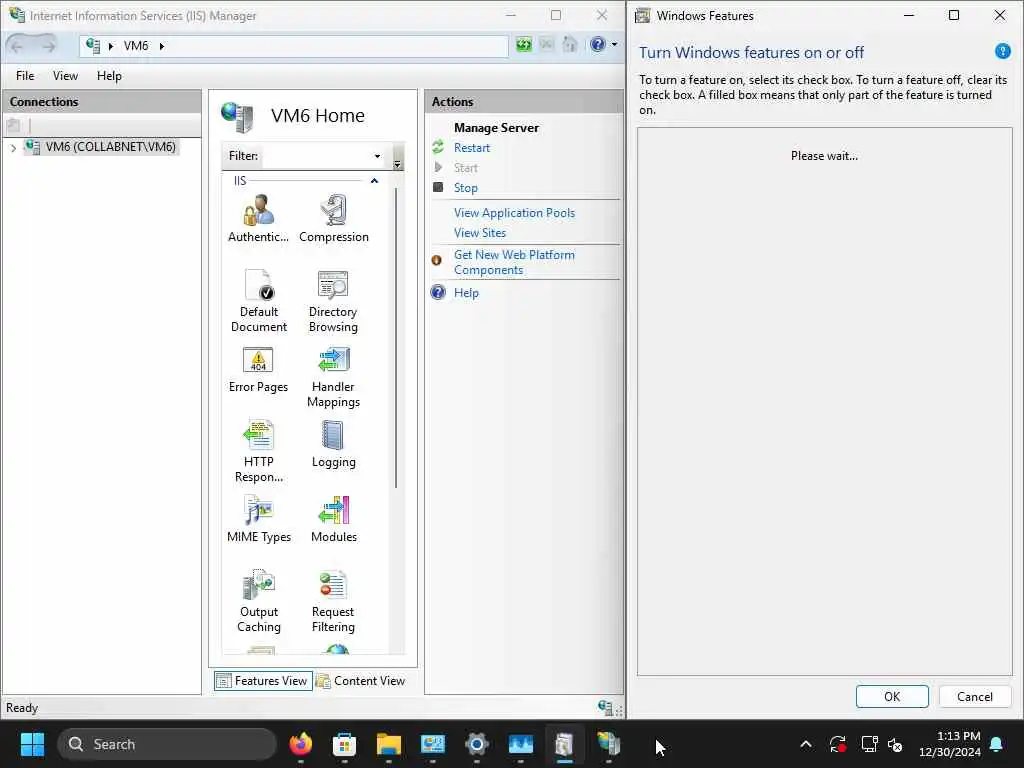Open the Output Caching feature
This screenshot has width=1024, height=768.
tap(259, 601)
